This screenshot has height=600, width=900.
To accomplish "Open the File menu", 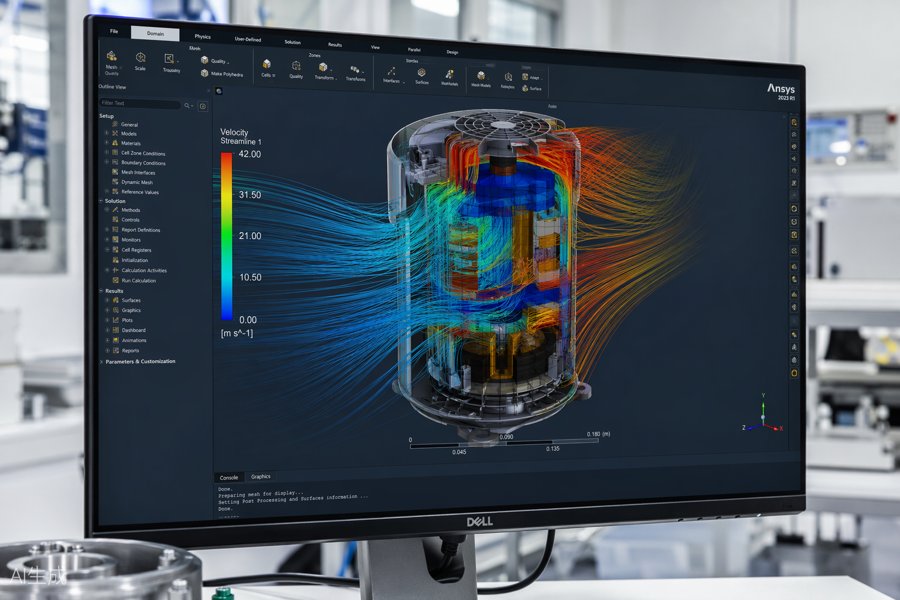I will [114, 31].
